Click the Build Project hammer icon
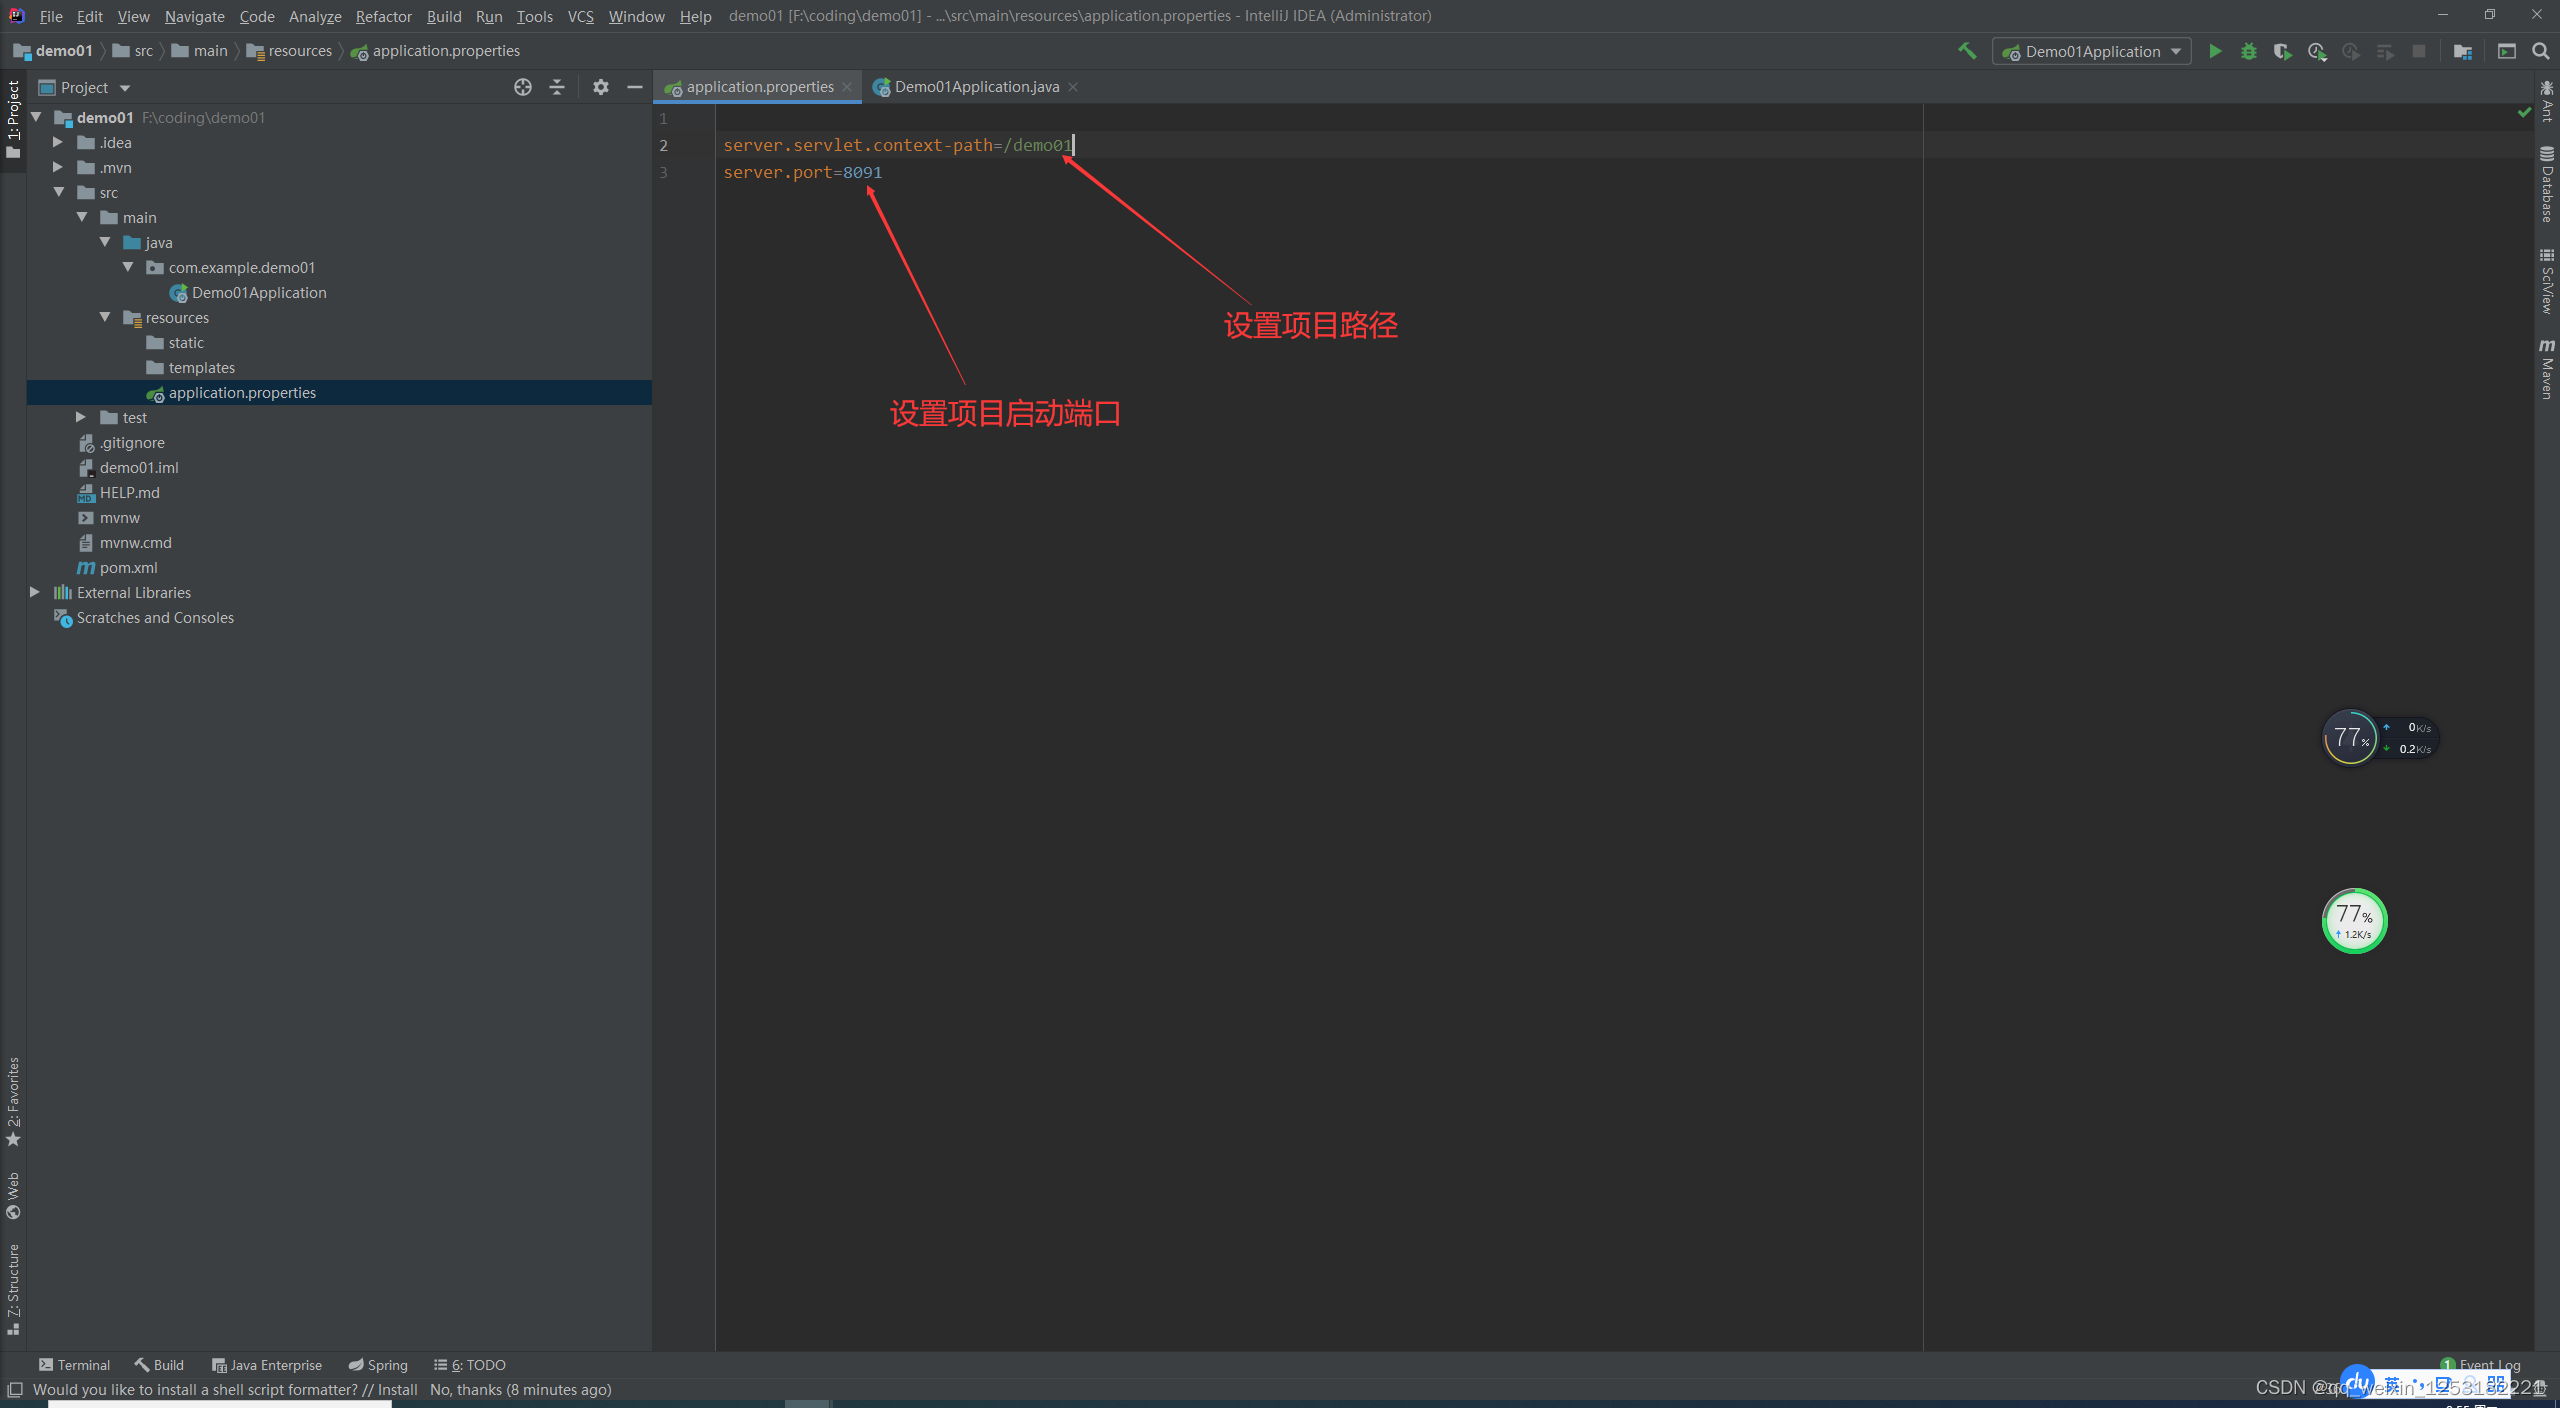This screenshot has height=1408, width=2560. pos(1967,51)
